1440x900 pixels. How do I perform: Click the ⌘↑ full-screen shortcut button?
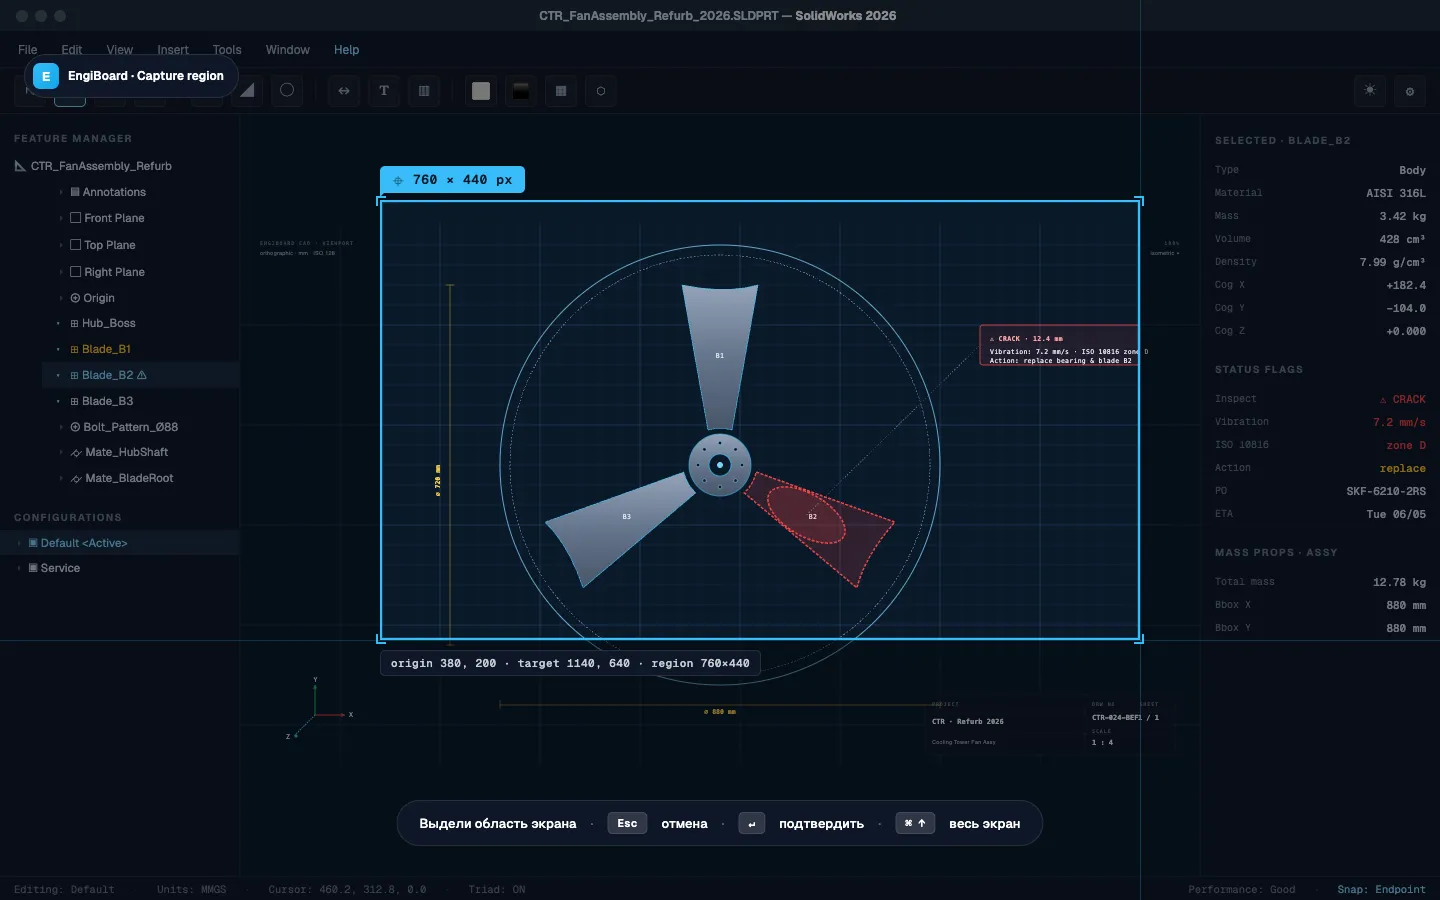tap(915, 823)
